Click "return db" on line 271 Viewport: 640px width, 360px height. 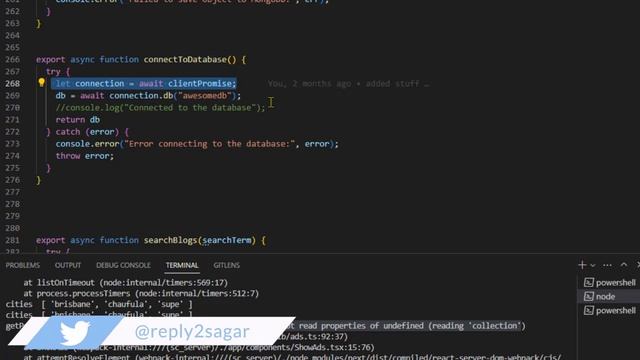coord(78,120)
